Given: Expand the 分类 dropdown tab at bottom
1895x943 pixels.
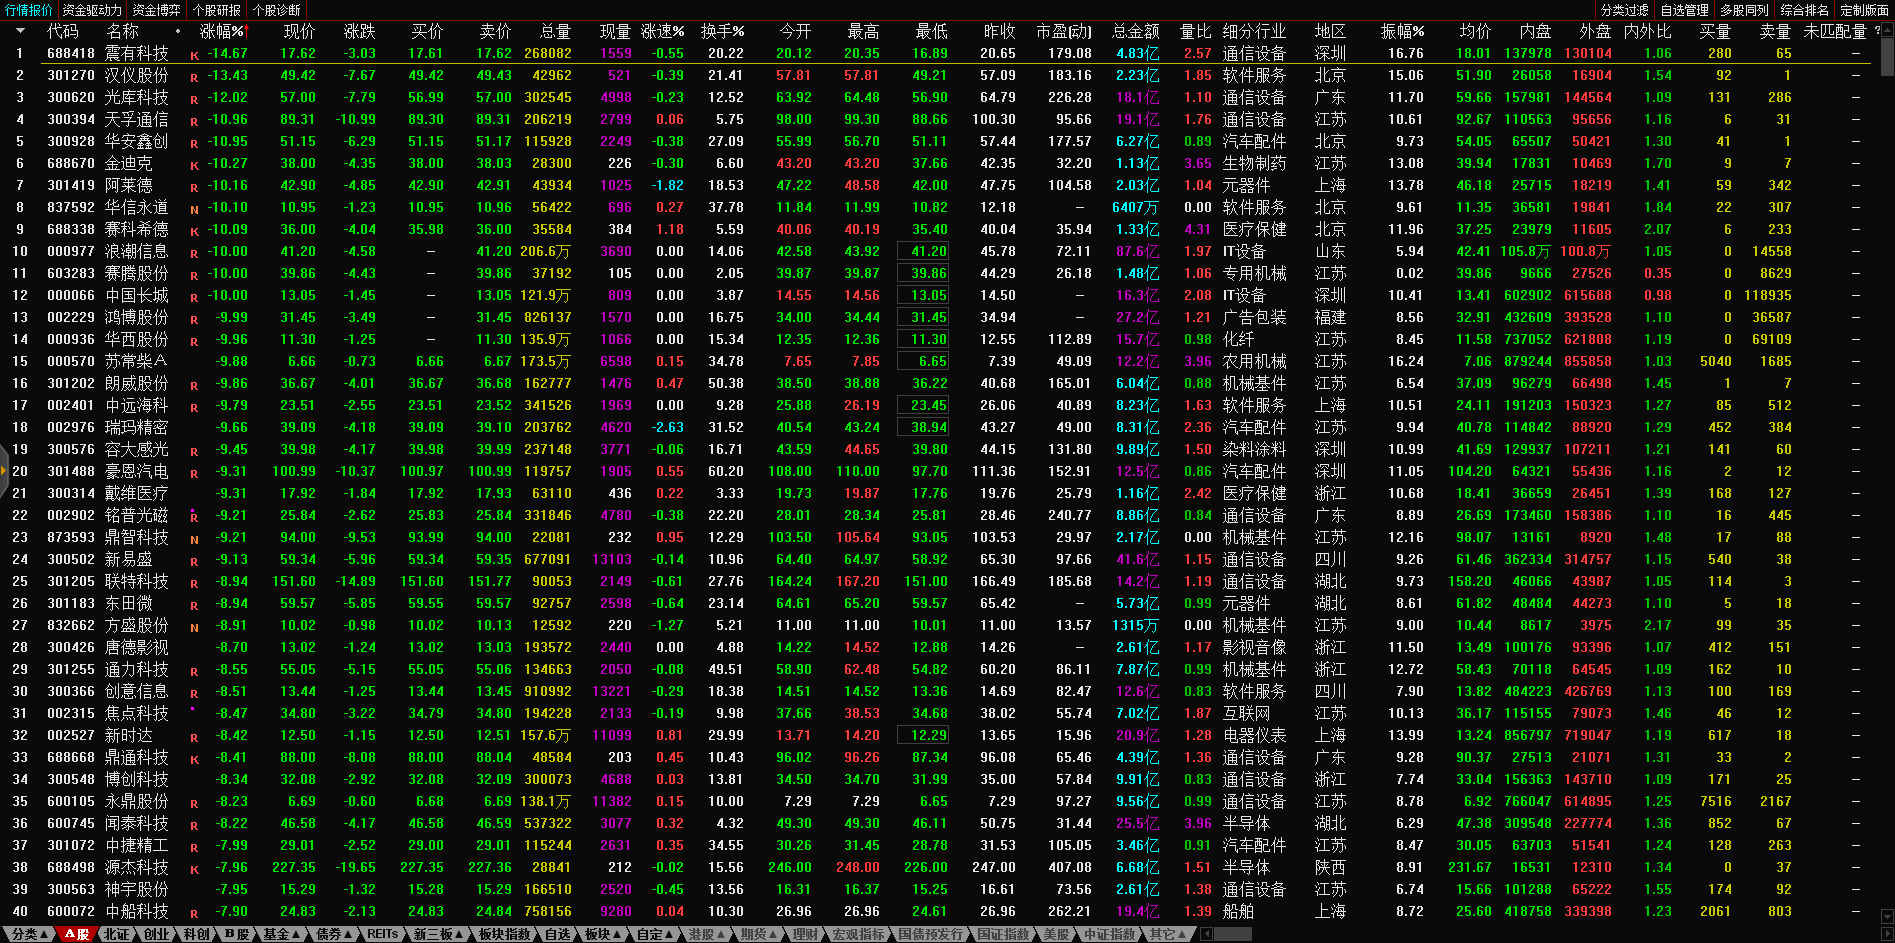Looking at the screenshot, I should coord(29,934).
